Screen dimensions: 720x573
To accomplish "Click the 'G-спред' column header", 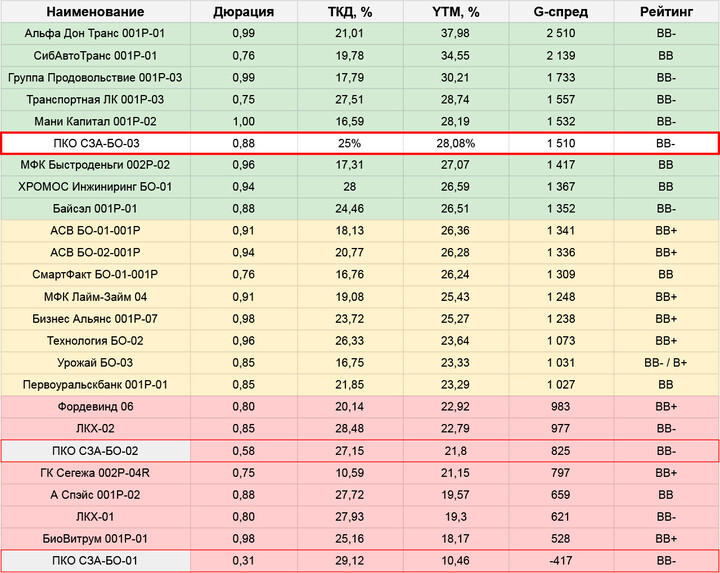I will pos(561,11).
